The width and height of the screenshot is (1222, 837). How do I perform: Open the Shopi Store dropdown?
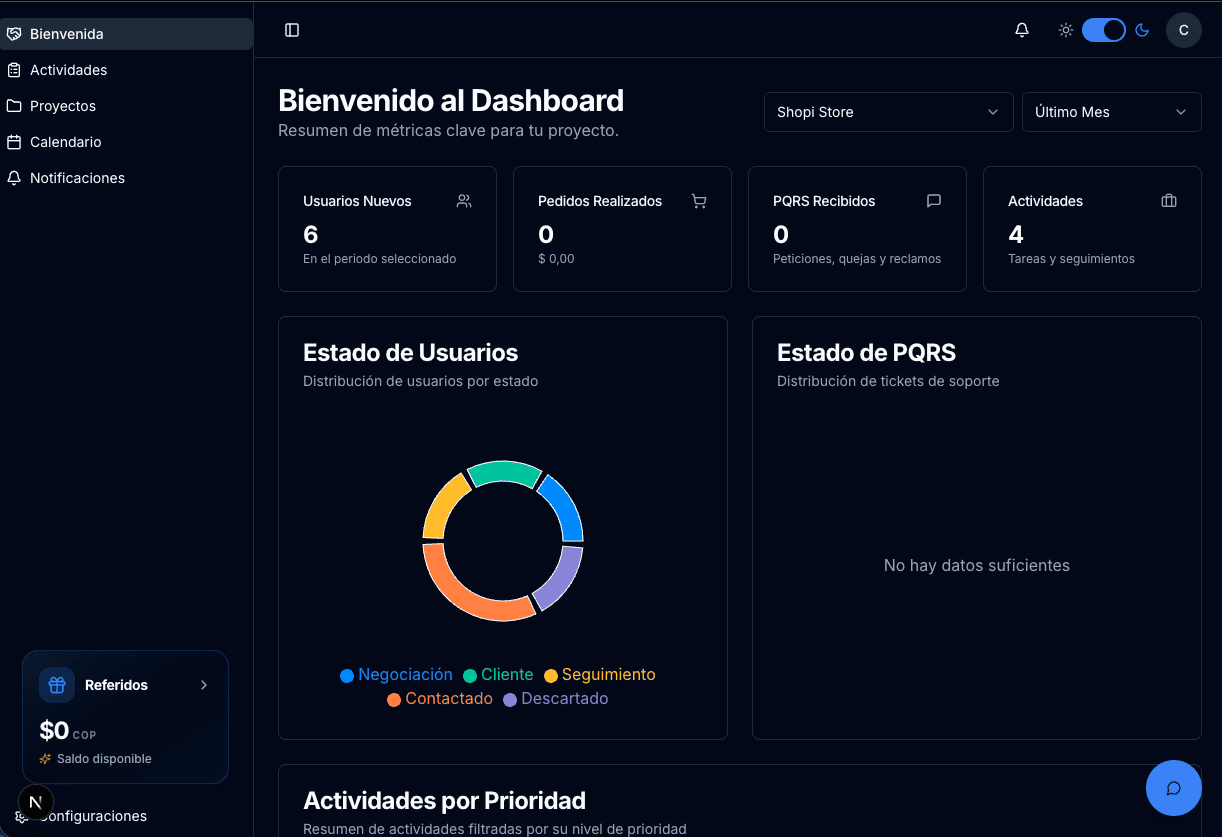888,112
